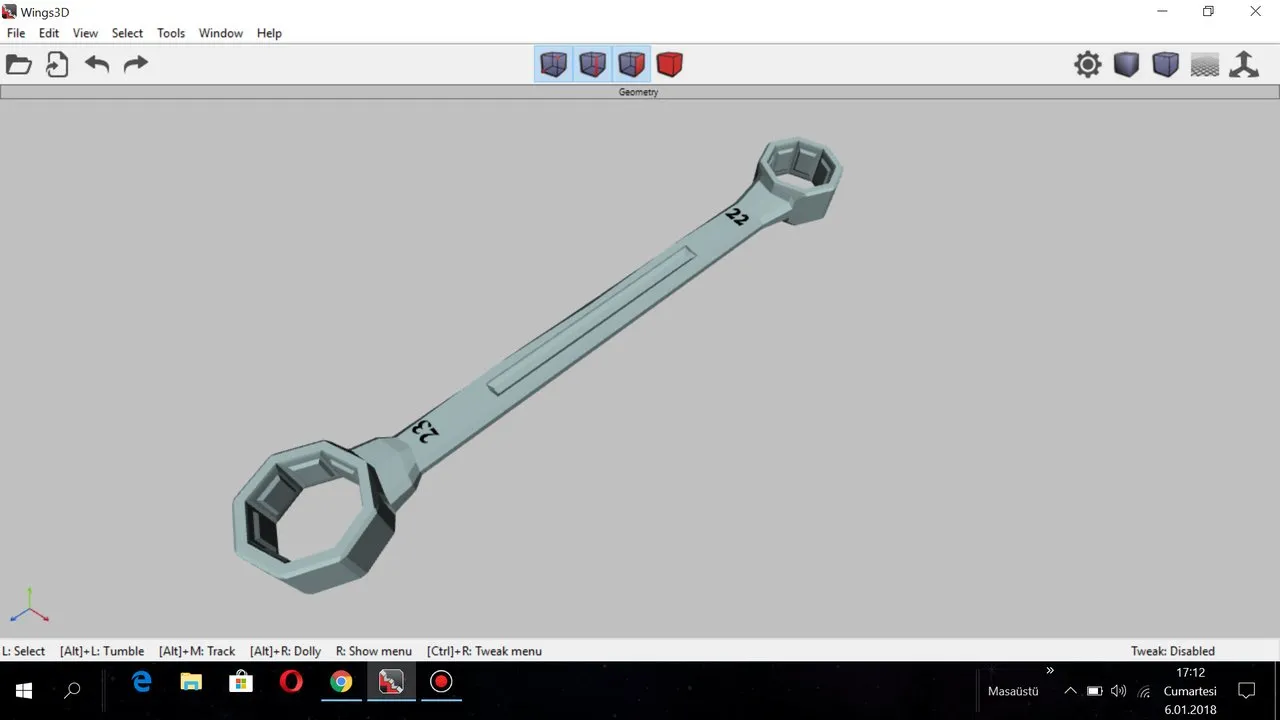Open the File menu

pyautogui.click(x=16, y=33)
